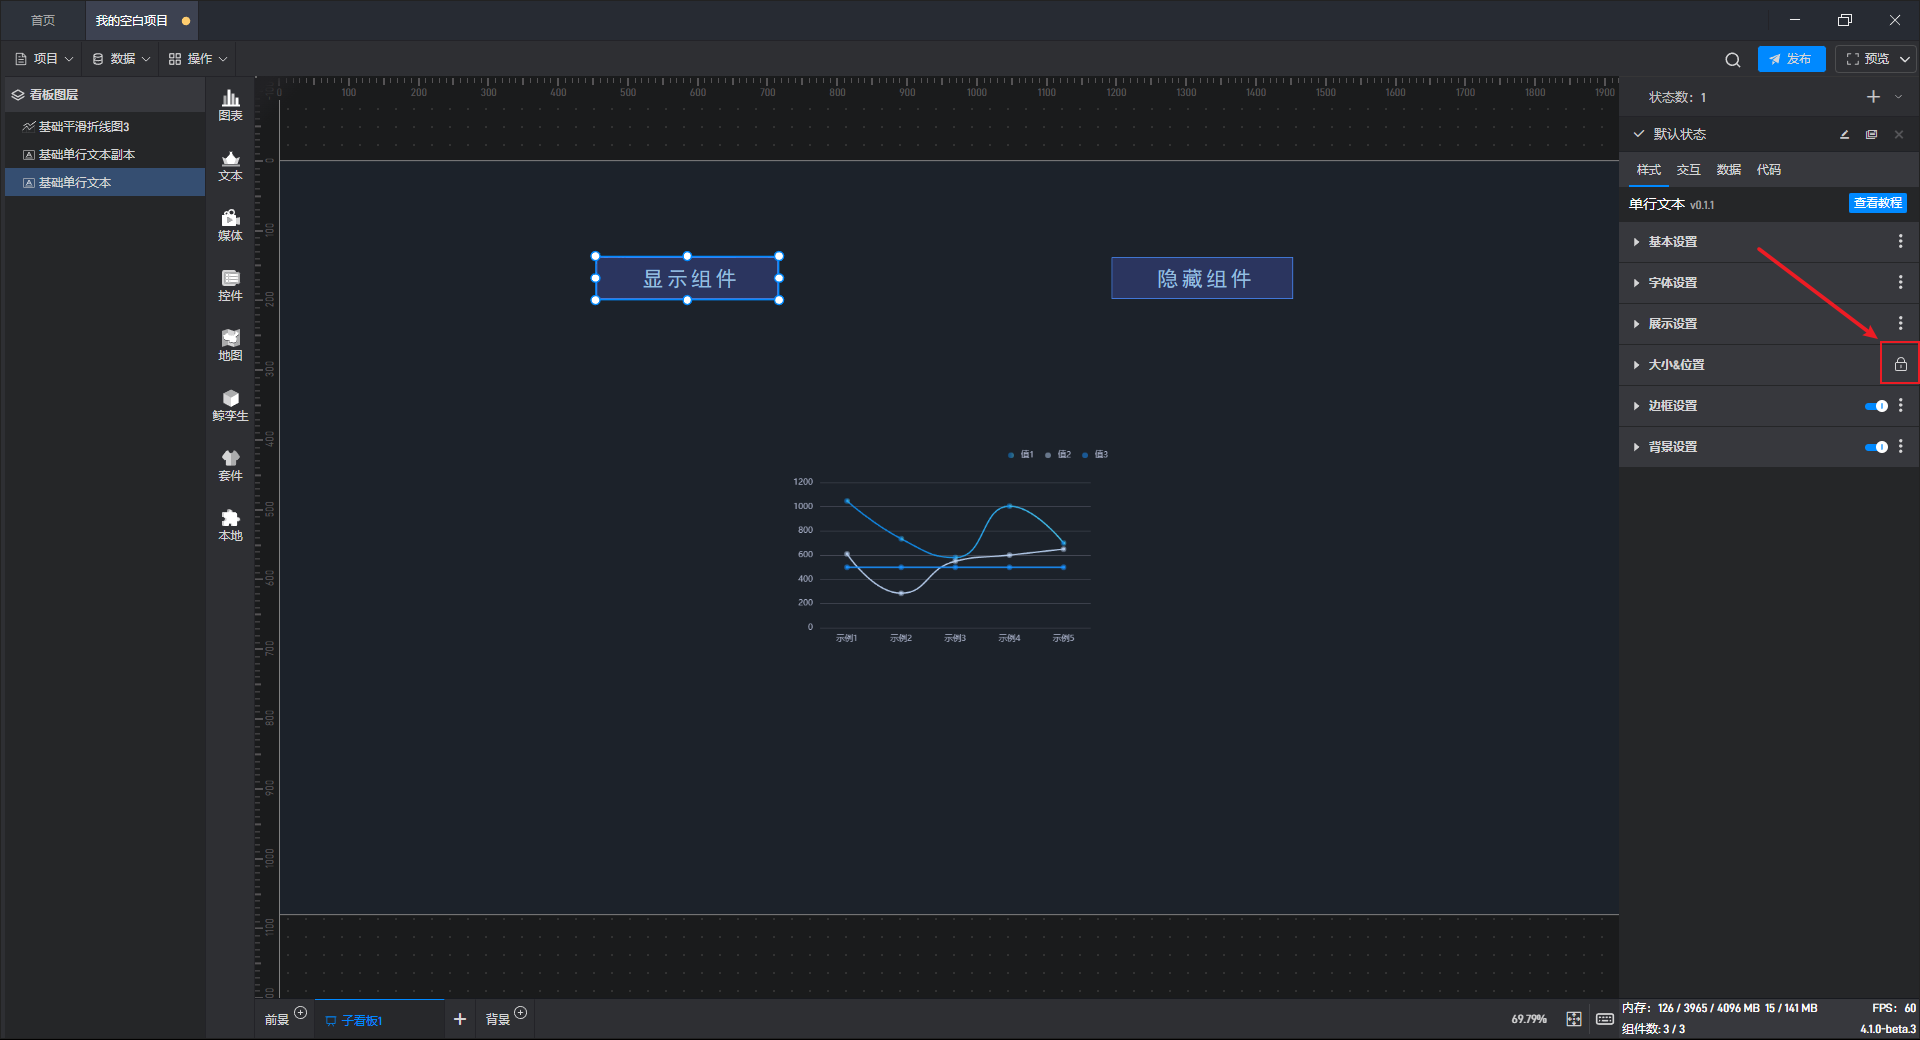Expand the 展示设置 section
This screenshot has height=1040, width=1920.
tap(1636, 324)
